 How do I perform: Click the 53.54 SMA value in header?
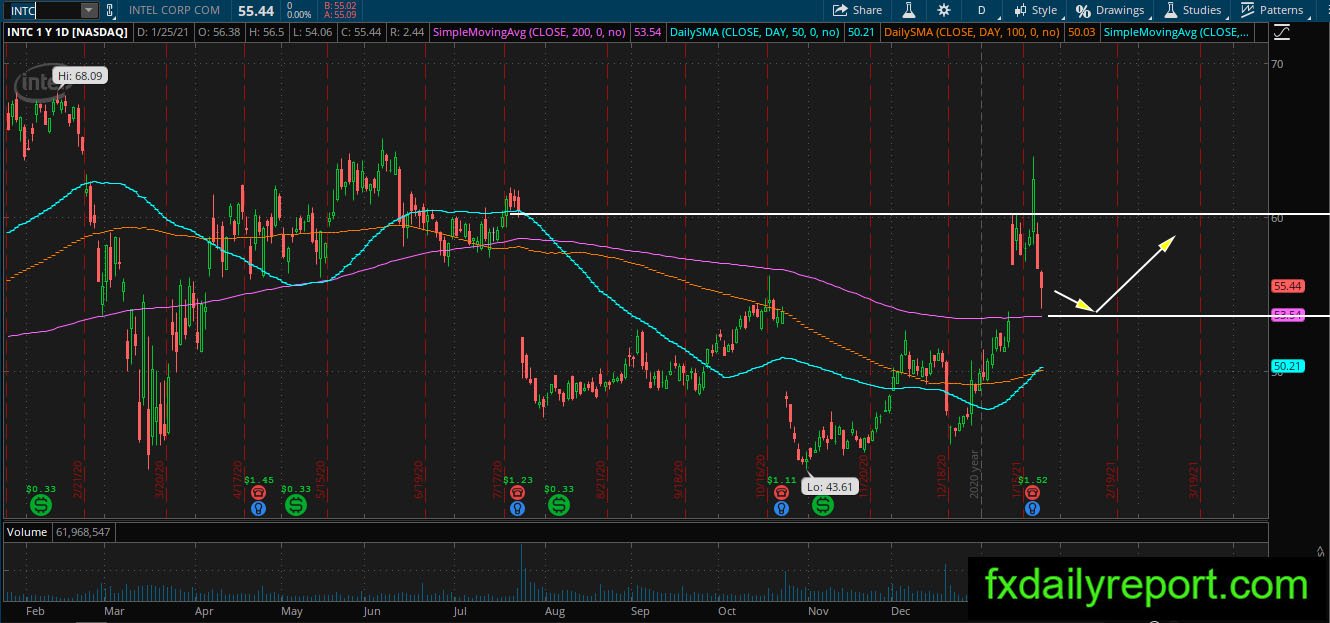click(x=648, y=32)
